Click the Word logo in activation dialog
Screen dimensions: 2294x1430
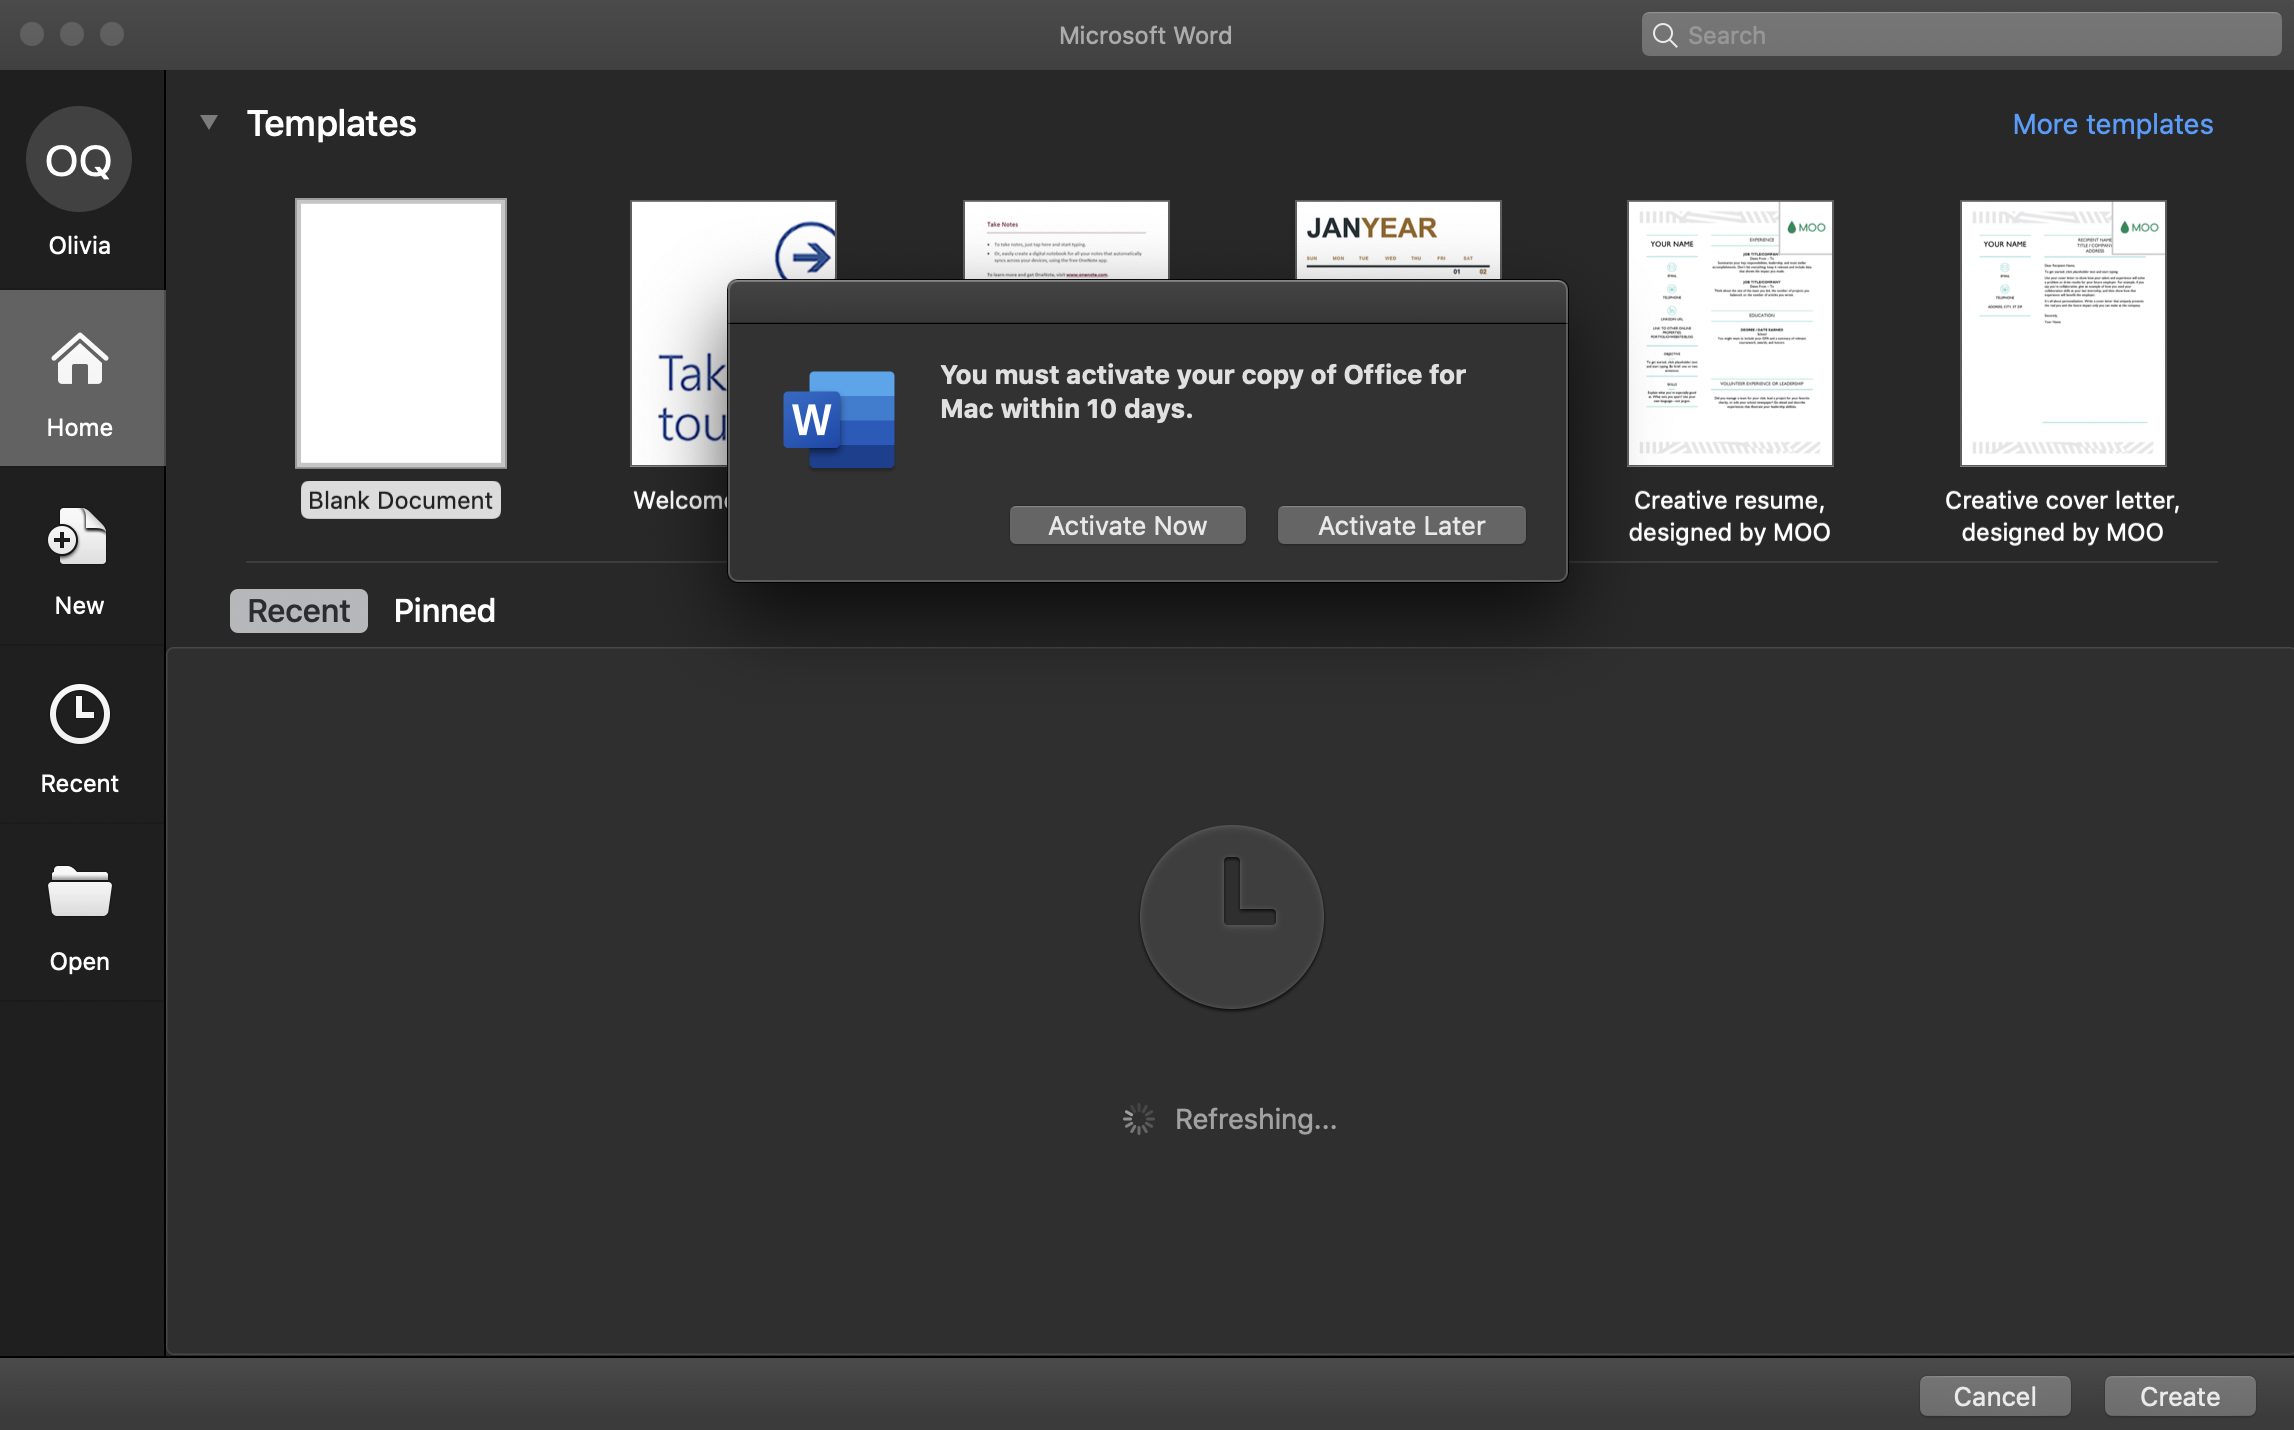[x=839, y=420]
